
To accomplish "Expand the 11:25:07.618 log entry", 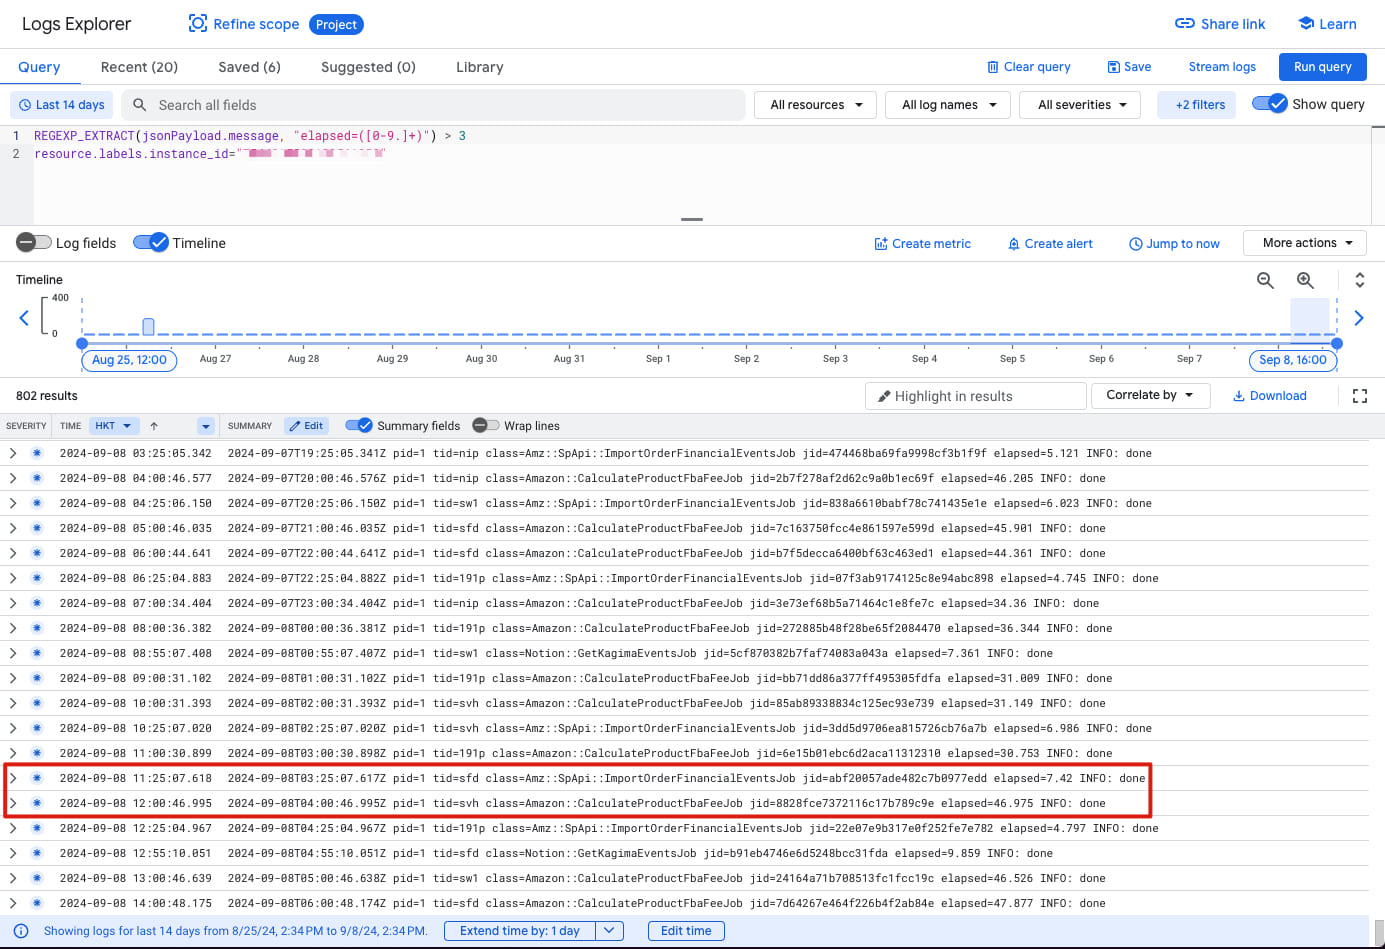I will pyautogui.click(x=13, y=778).
